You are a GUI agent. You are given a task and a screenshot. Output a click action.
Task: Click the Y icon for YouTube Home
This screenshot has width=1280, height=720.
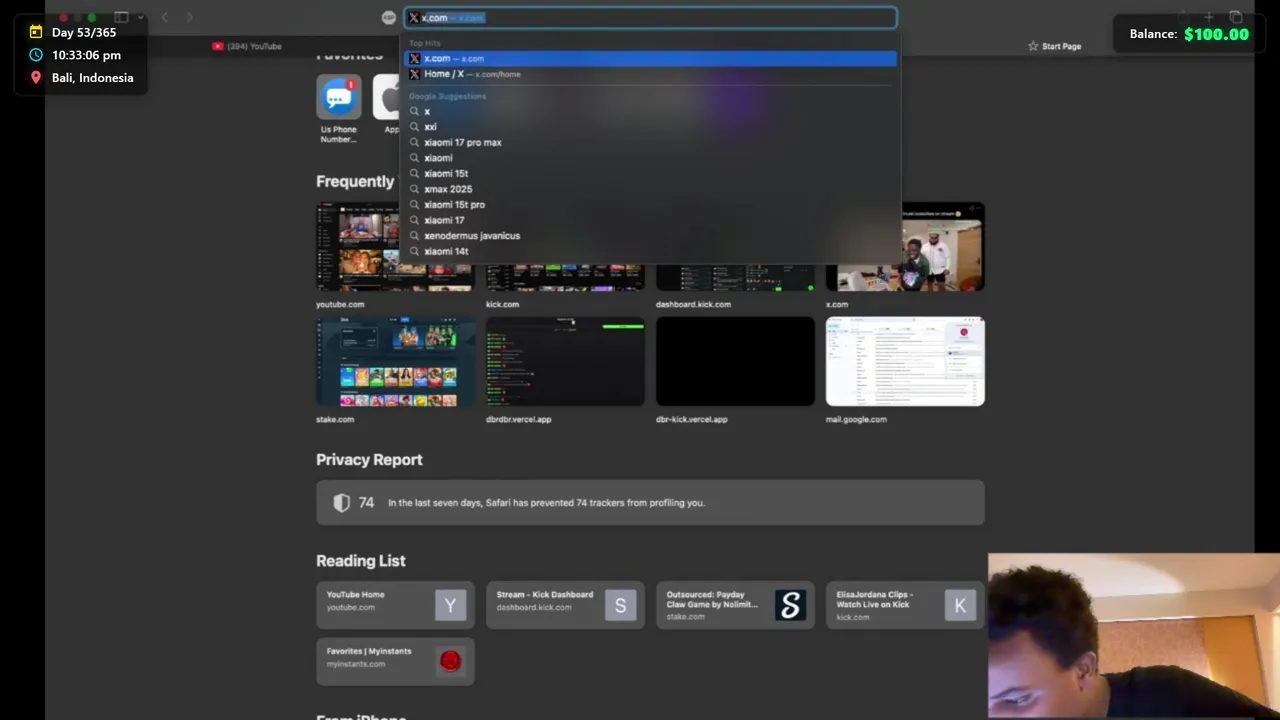pos(450,605)
